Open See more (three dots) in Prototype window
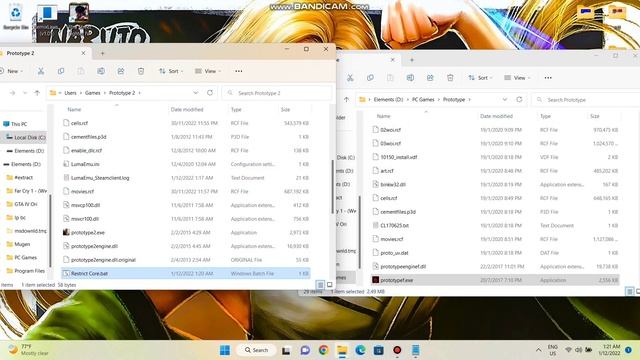The image size is (640, 360). coord(548,78)
